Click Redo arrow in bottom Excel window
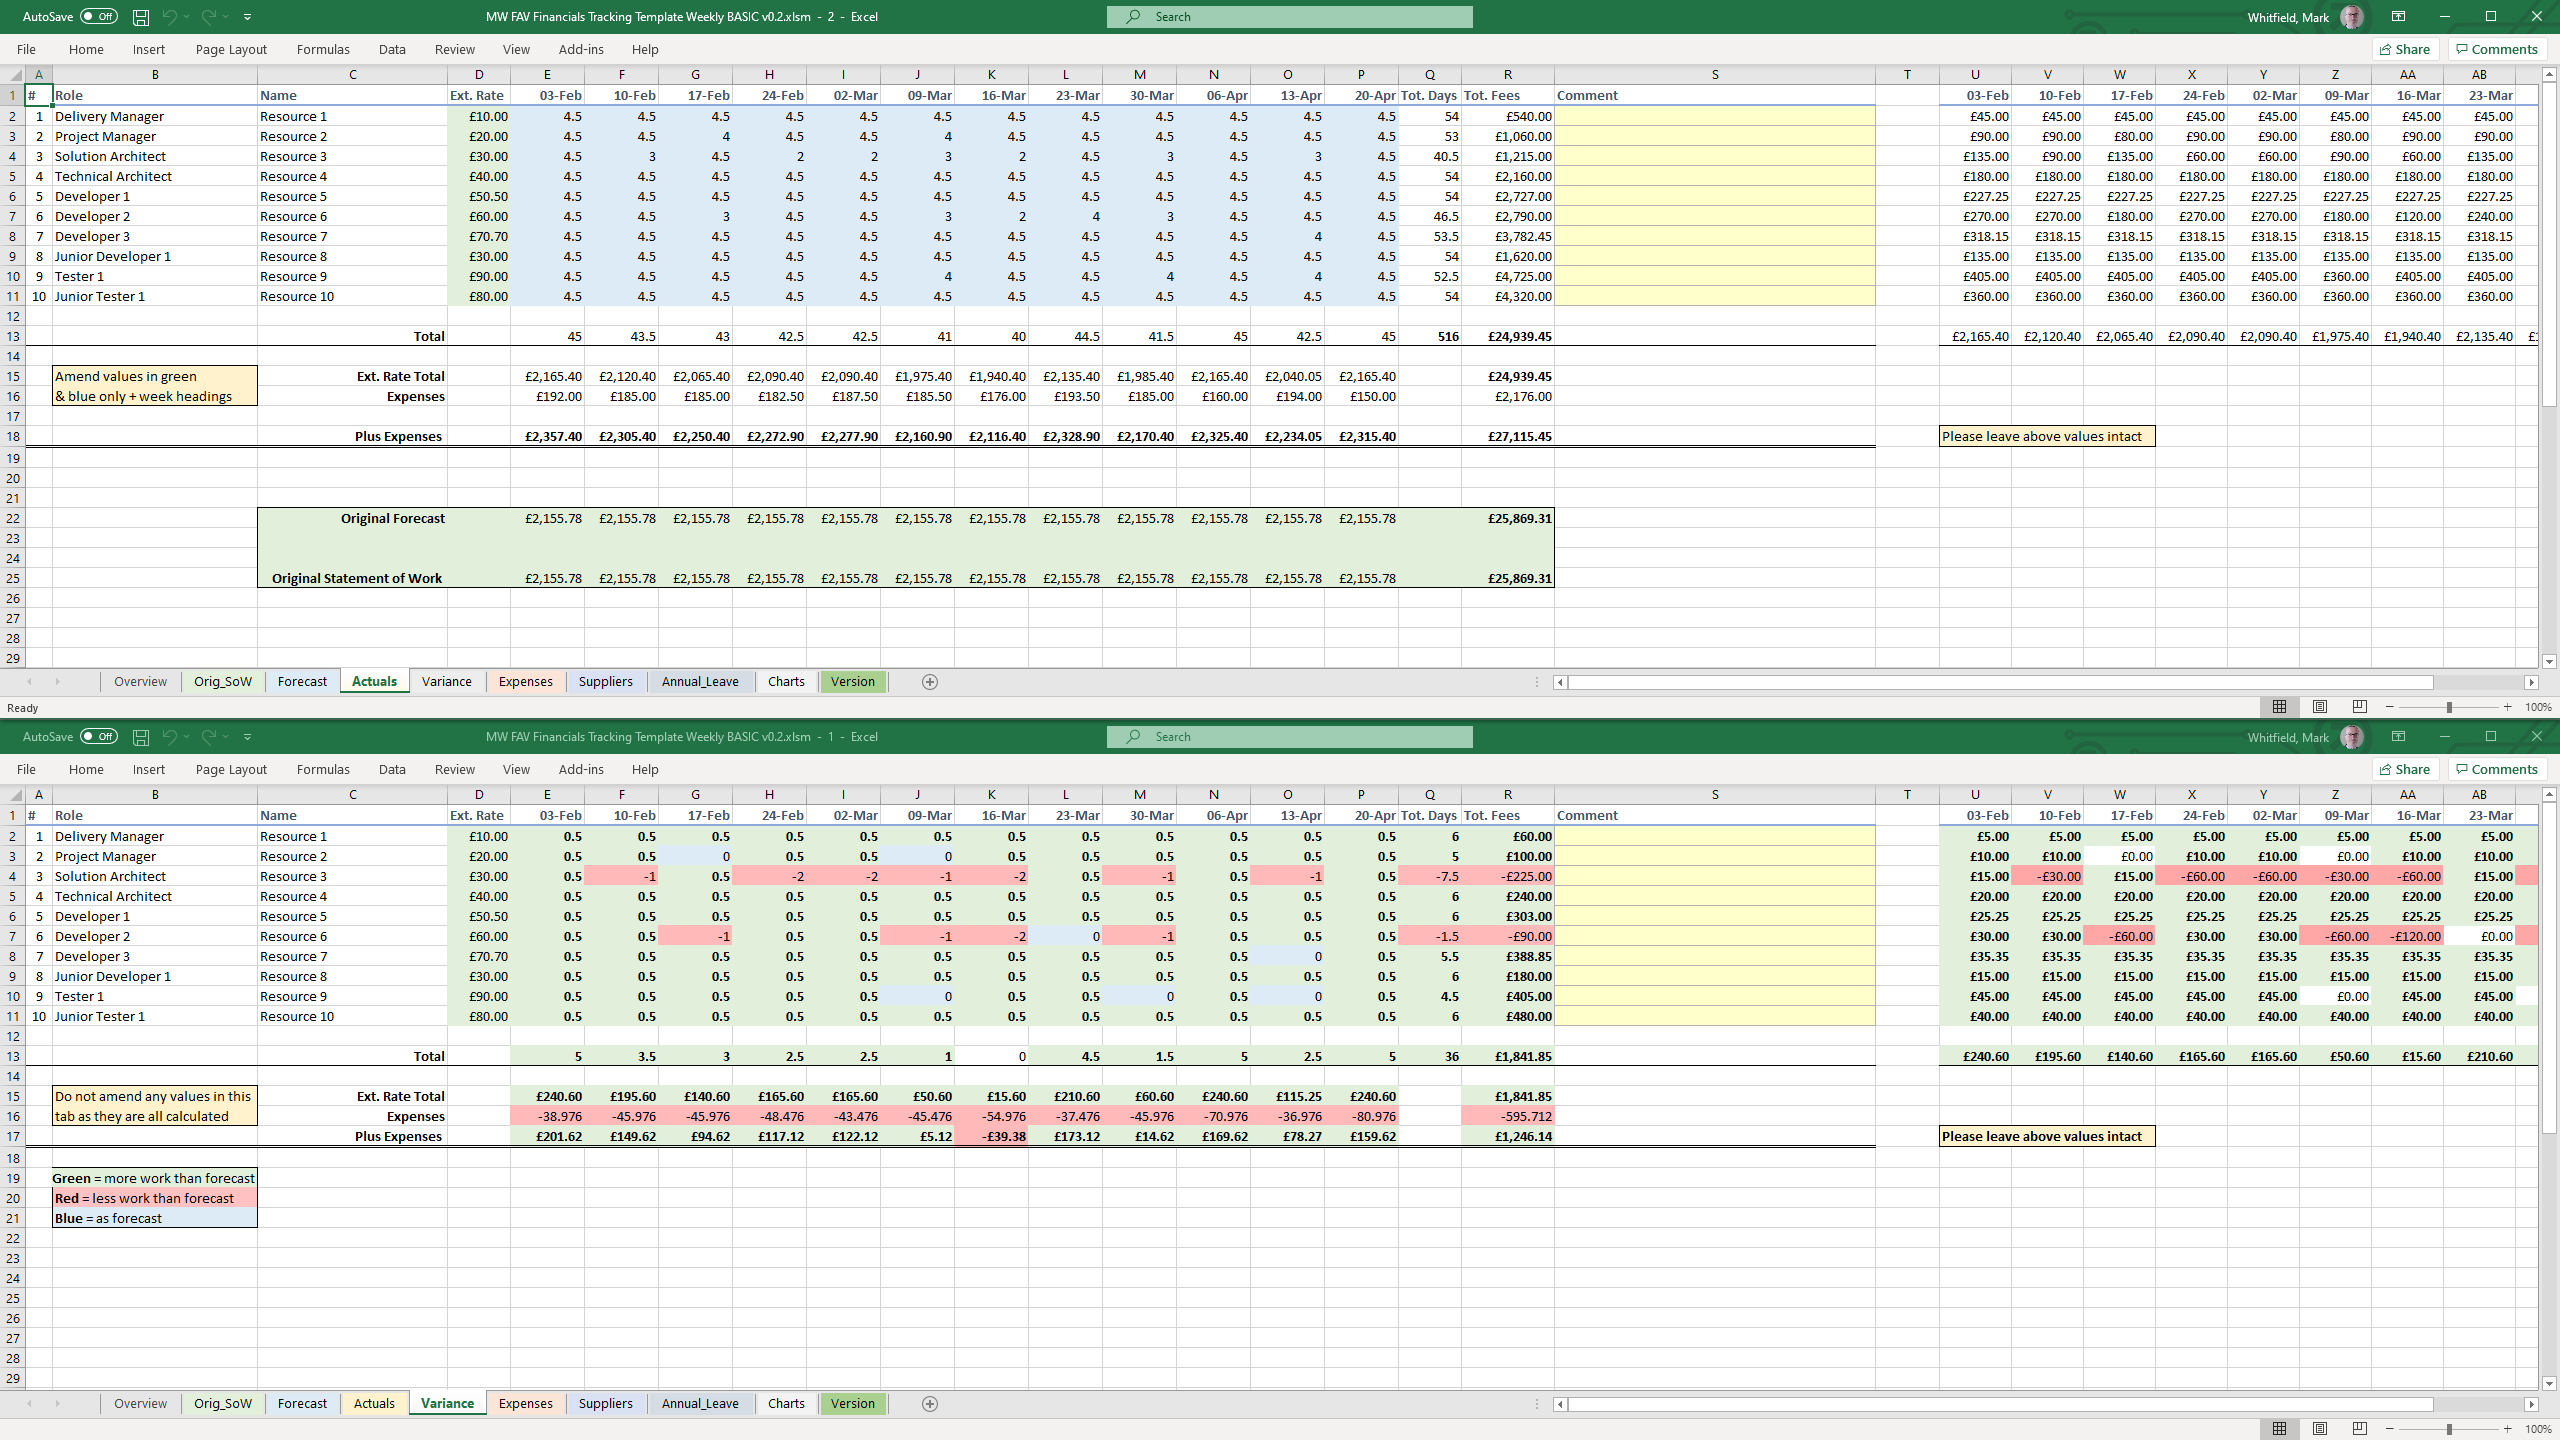Screen dimensions: 2560x1440 click(x=209, y=737)
